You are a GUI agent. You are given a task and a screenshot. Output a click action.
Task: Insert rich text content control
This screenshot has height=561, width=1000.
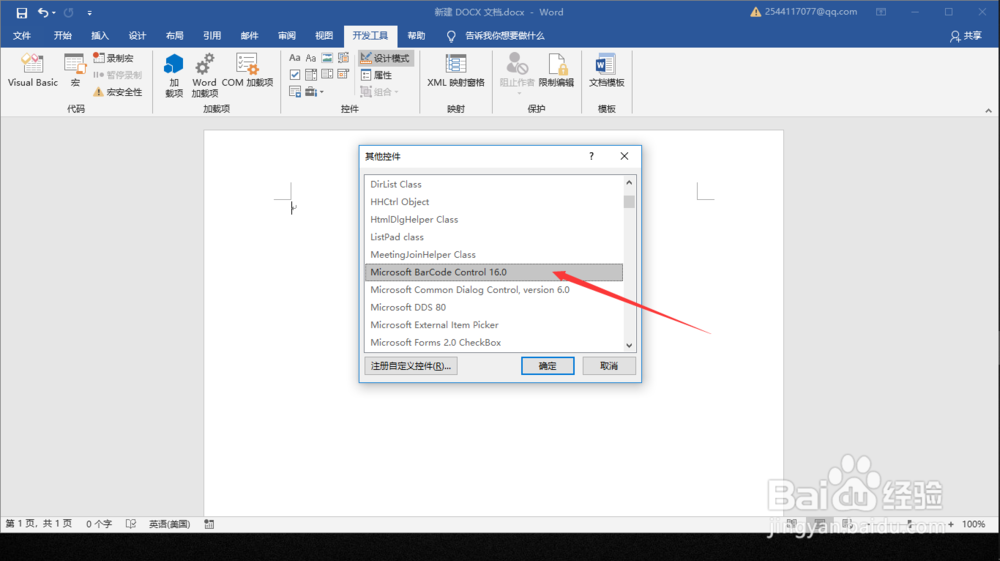pos(295,58)
